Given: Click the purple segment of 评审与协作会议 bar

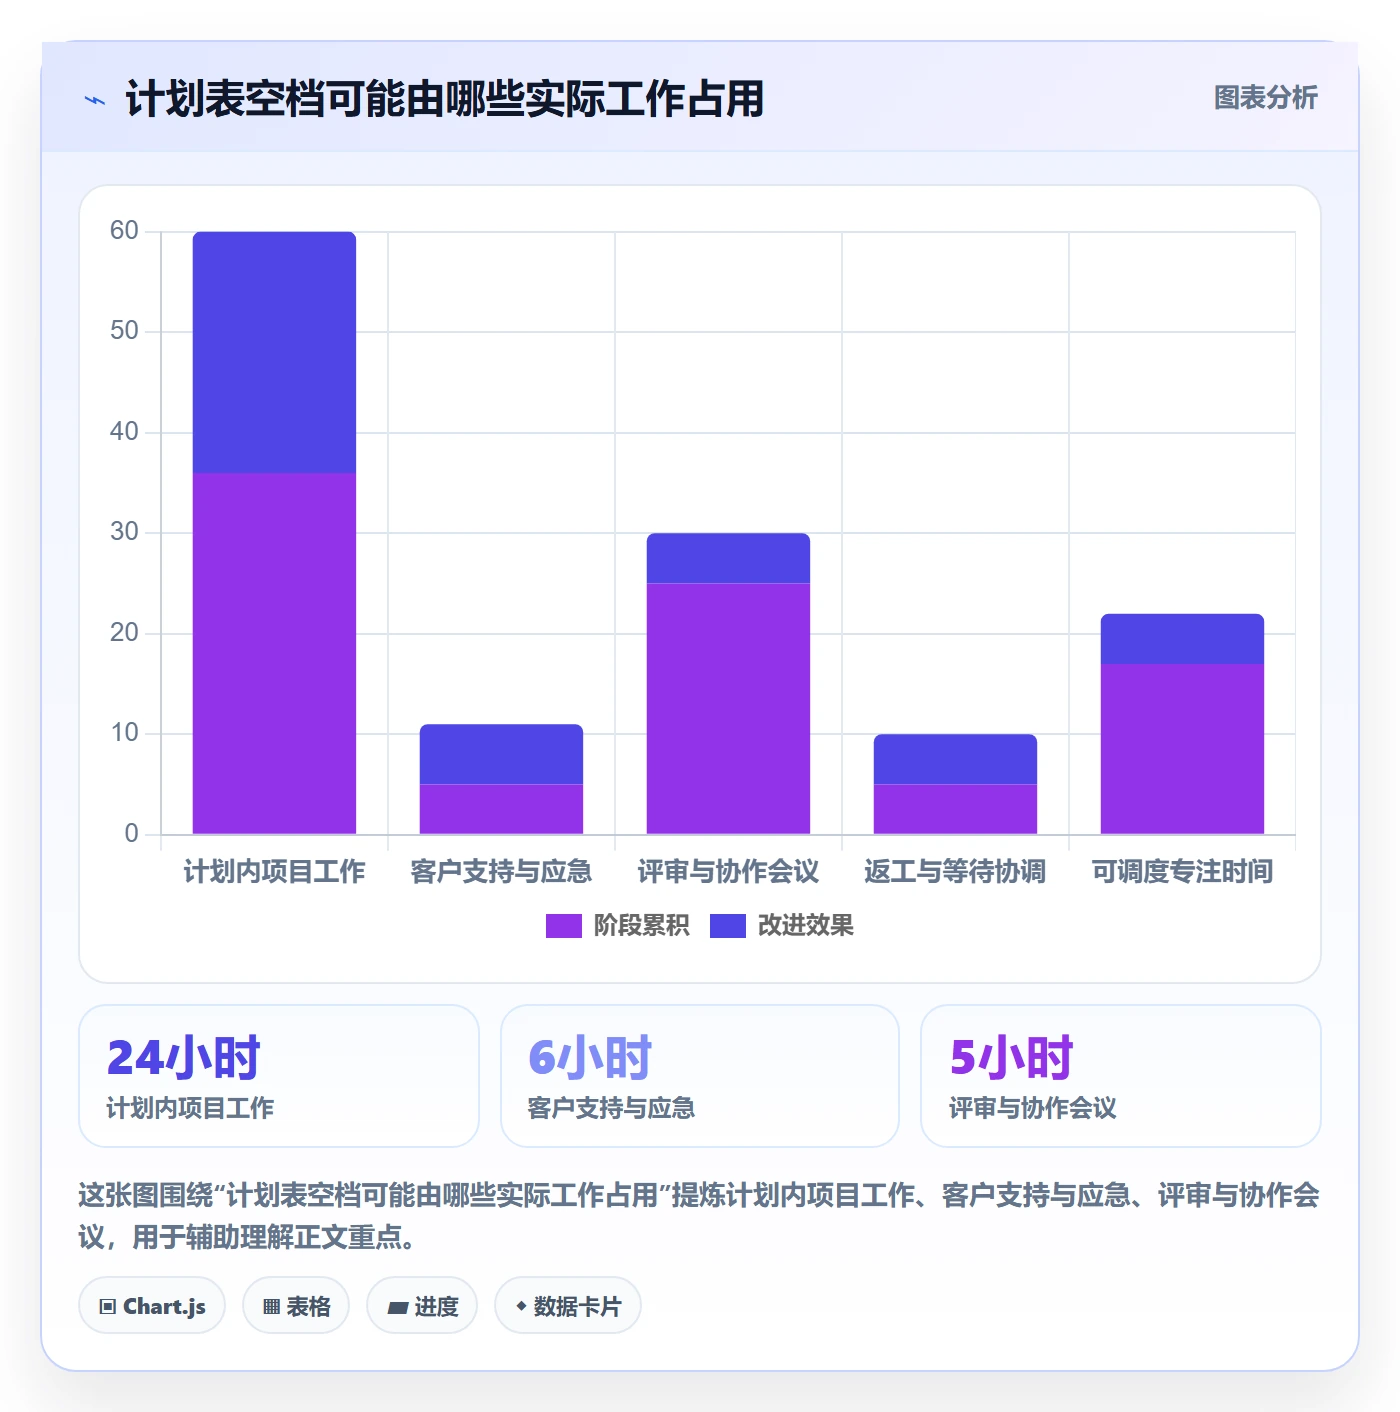Looking at the screenshot, I should coord(728,708).
